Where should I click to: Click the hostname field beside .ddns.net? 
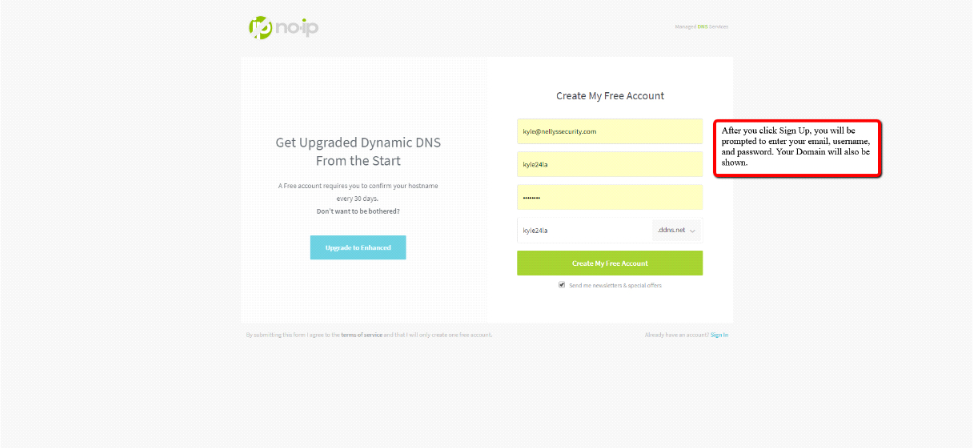[582, 230]
